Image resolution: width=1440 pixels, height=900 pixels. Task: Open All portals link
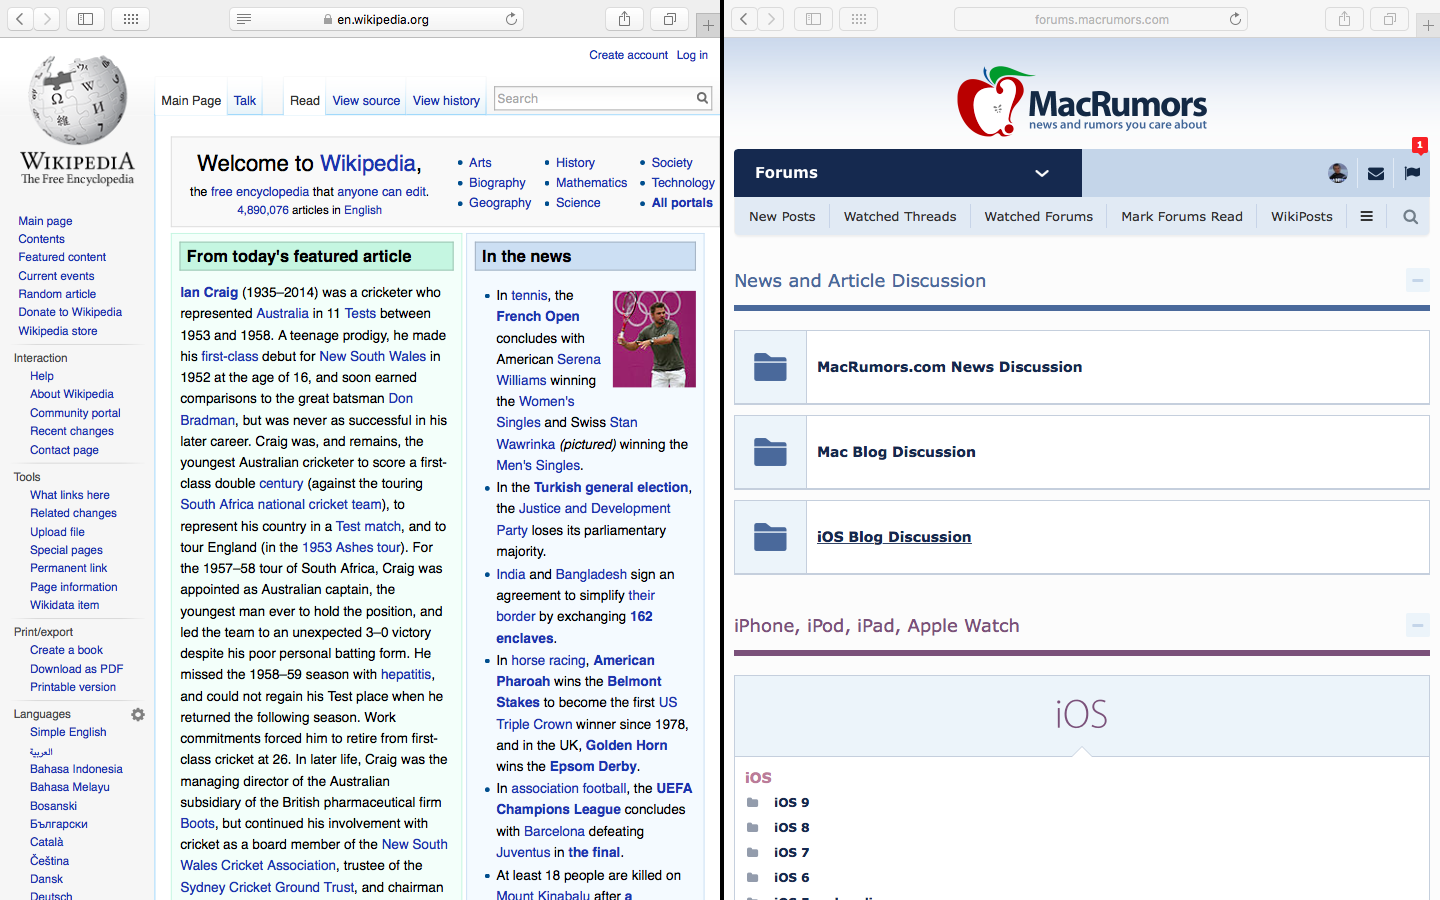click(x=682, y=202)
